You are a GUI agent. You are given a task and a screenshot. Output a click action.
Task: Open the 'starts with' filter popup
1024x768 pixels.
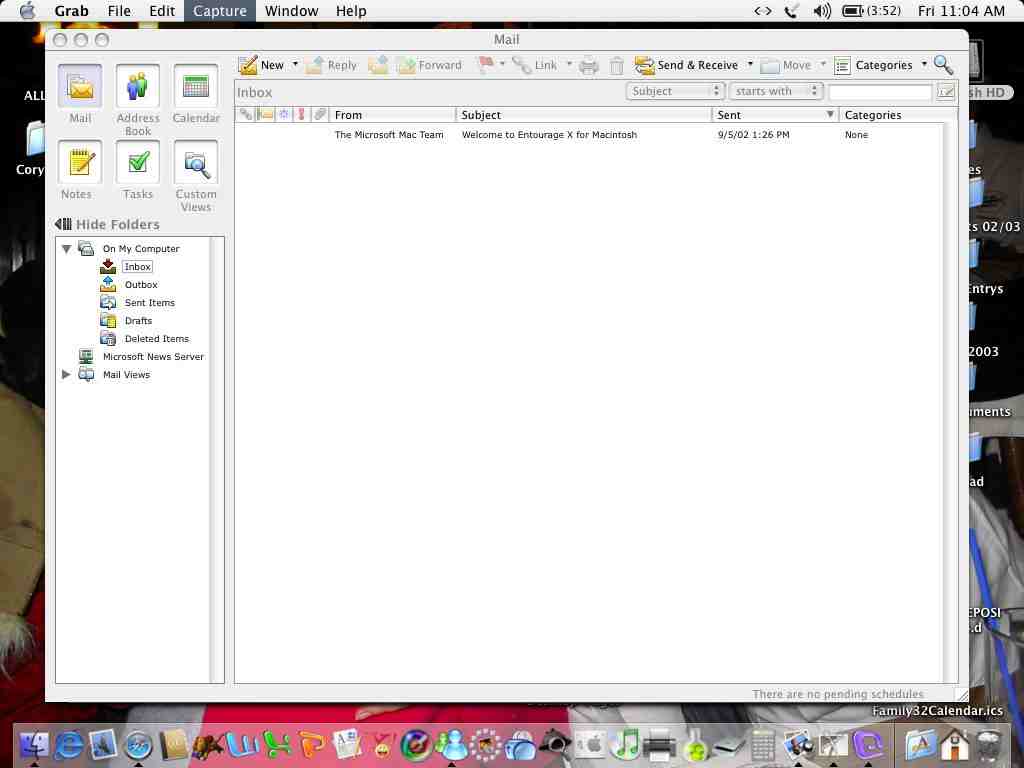pyautogui.click(x=776, y=91)
